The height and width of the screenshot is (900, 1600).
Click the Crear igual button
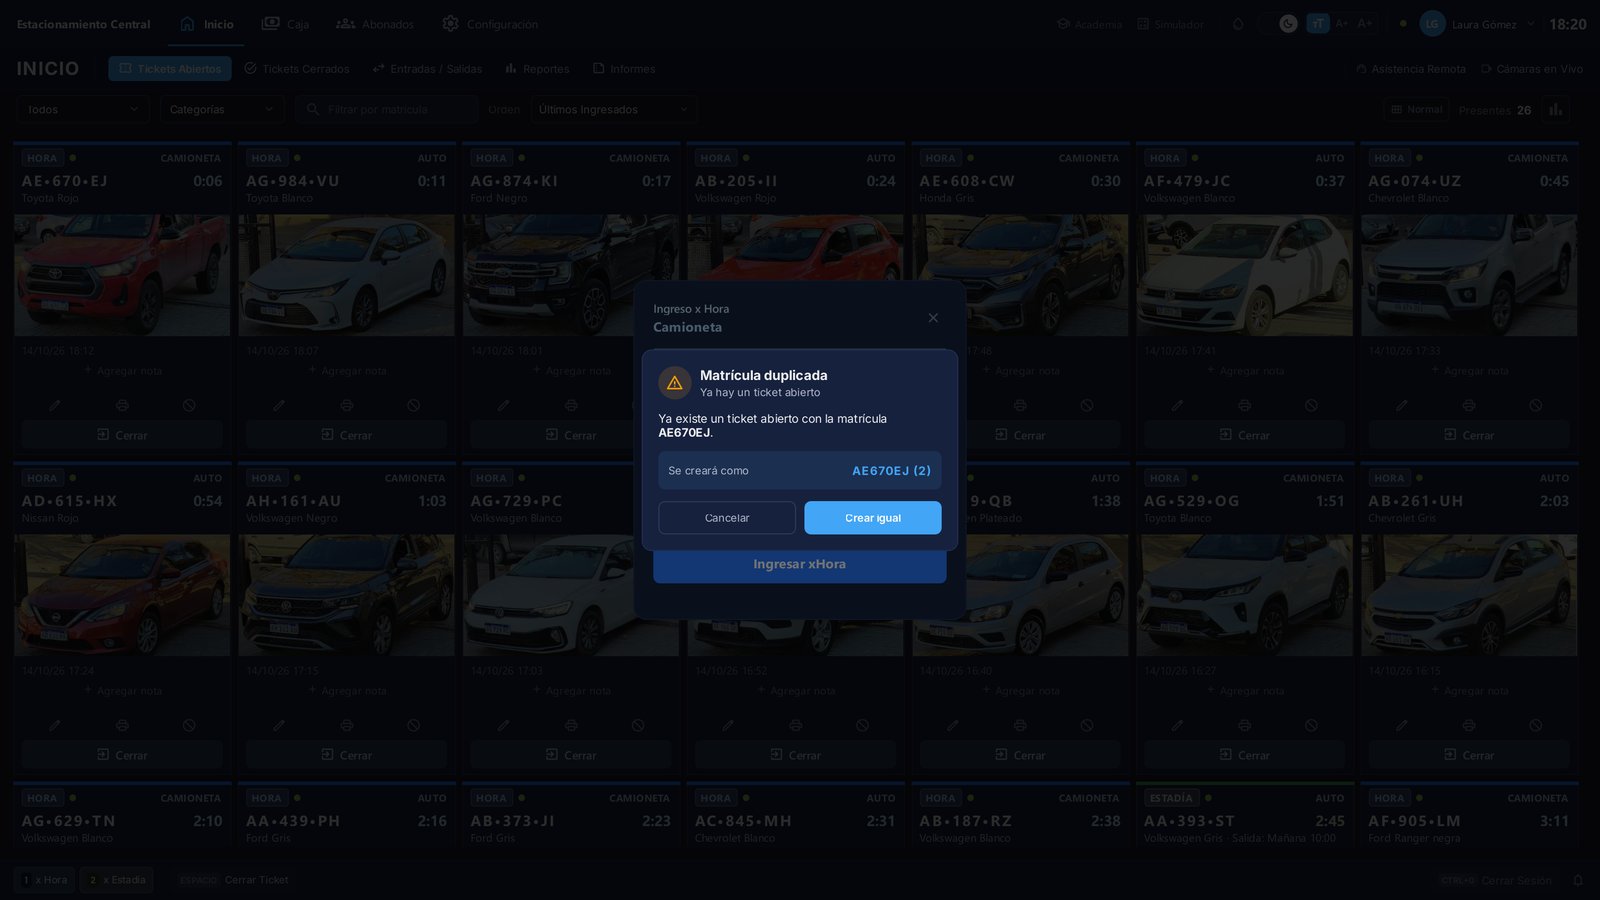872,518
